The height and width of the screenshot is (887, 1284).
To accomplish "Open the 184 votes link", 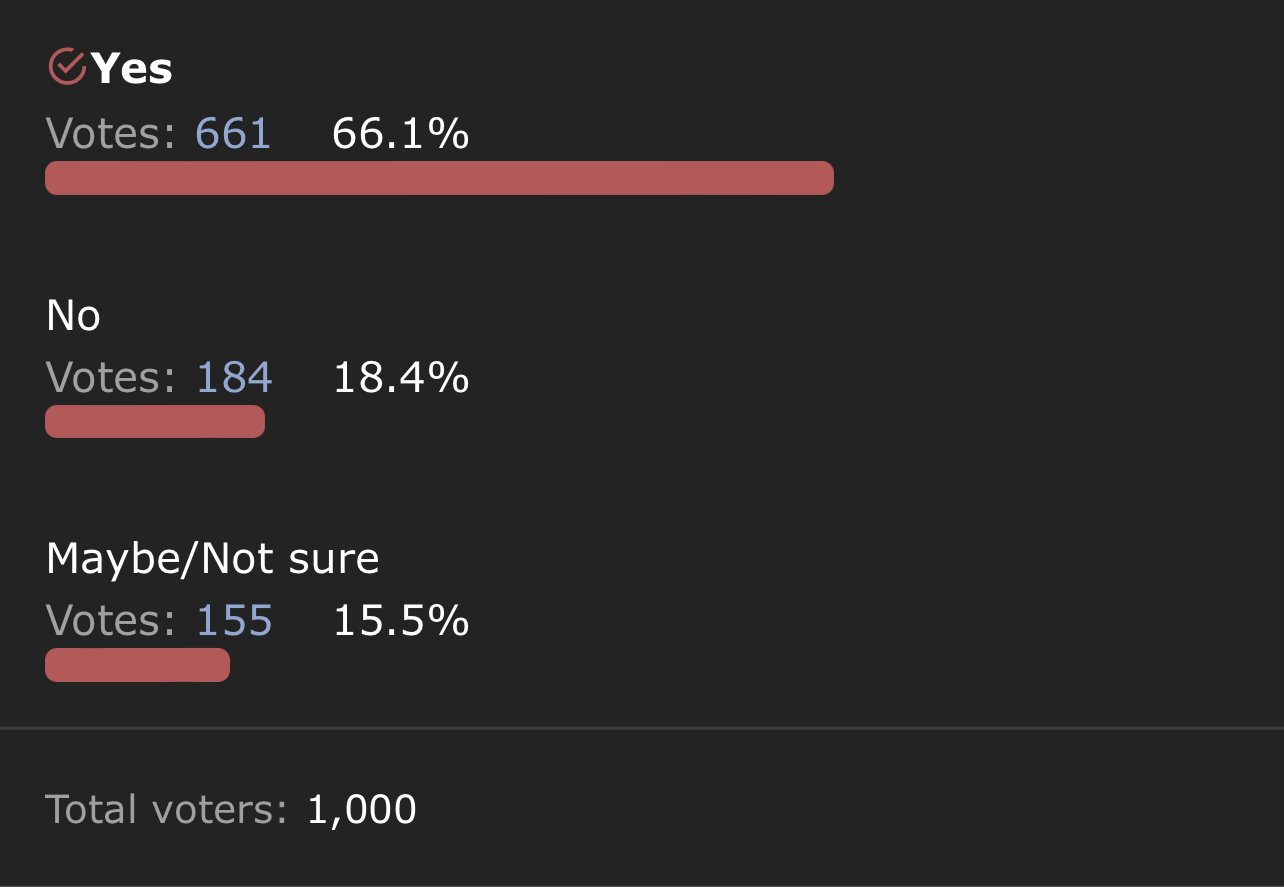I will pos(234,377).
